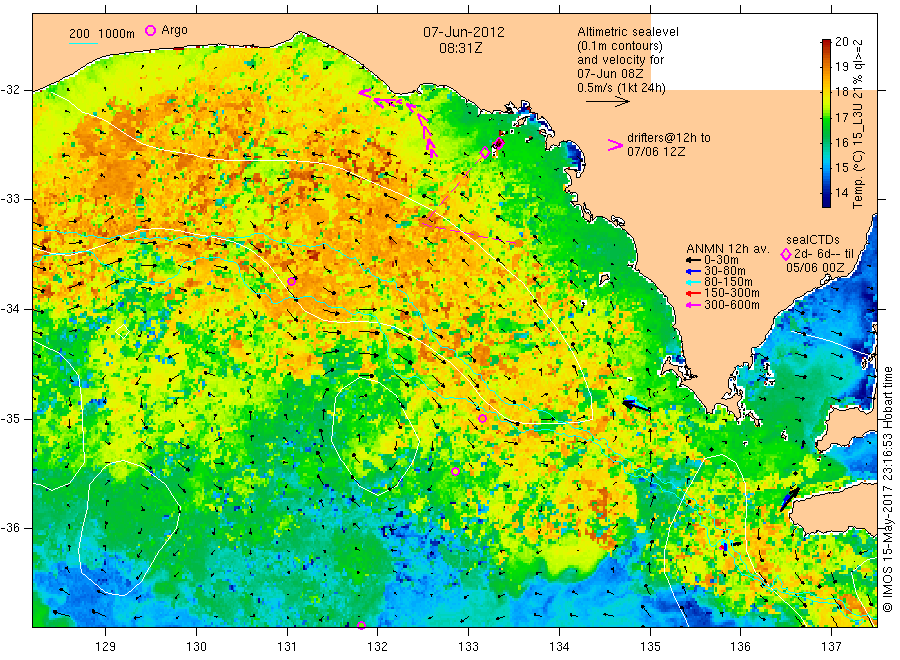Click the southernmost magenta drifter arrow near 132.6E, 32.6S
The width and height of the screenshot is (900, 660).
click(x=432, y=151)
